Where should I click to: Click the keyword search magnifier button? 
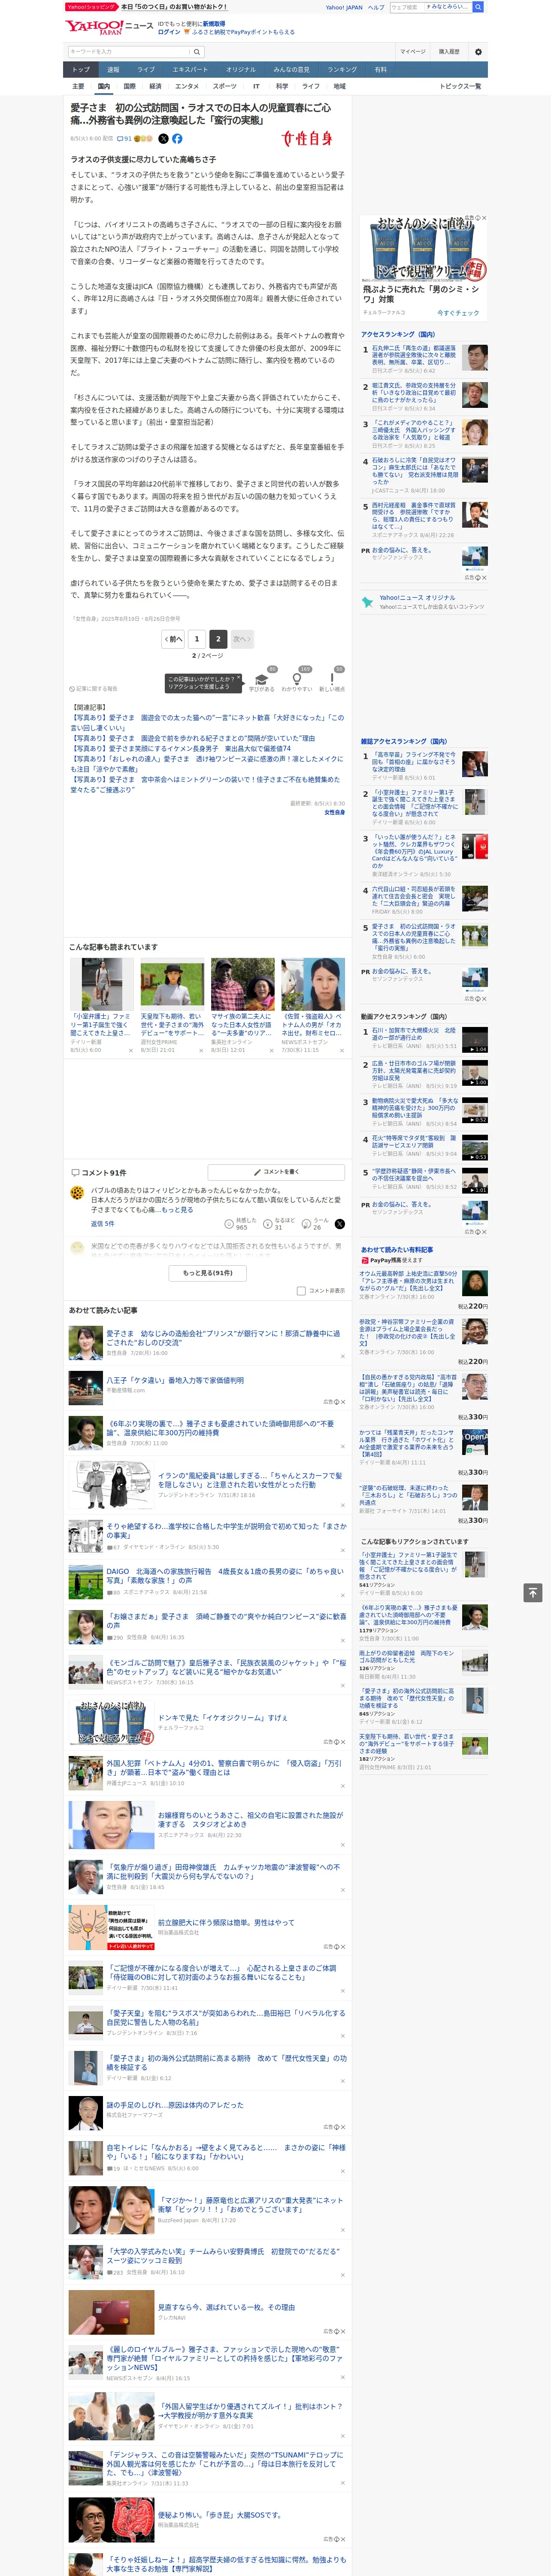coord(197,52)
